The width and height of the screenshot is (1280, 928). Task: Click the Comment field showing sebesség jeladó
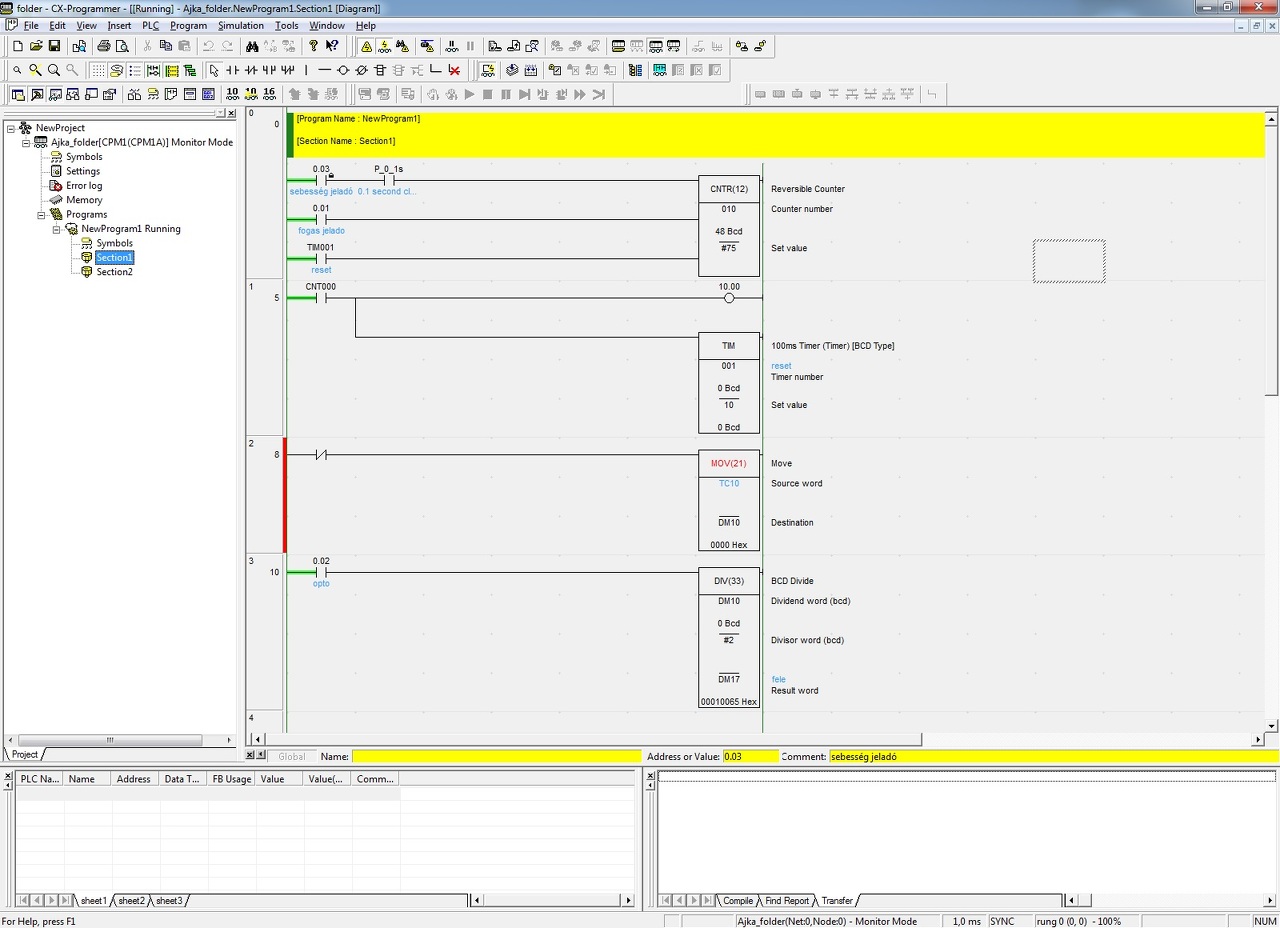1053,757
